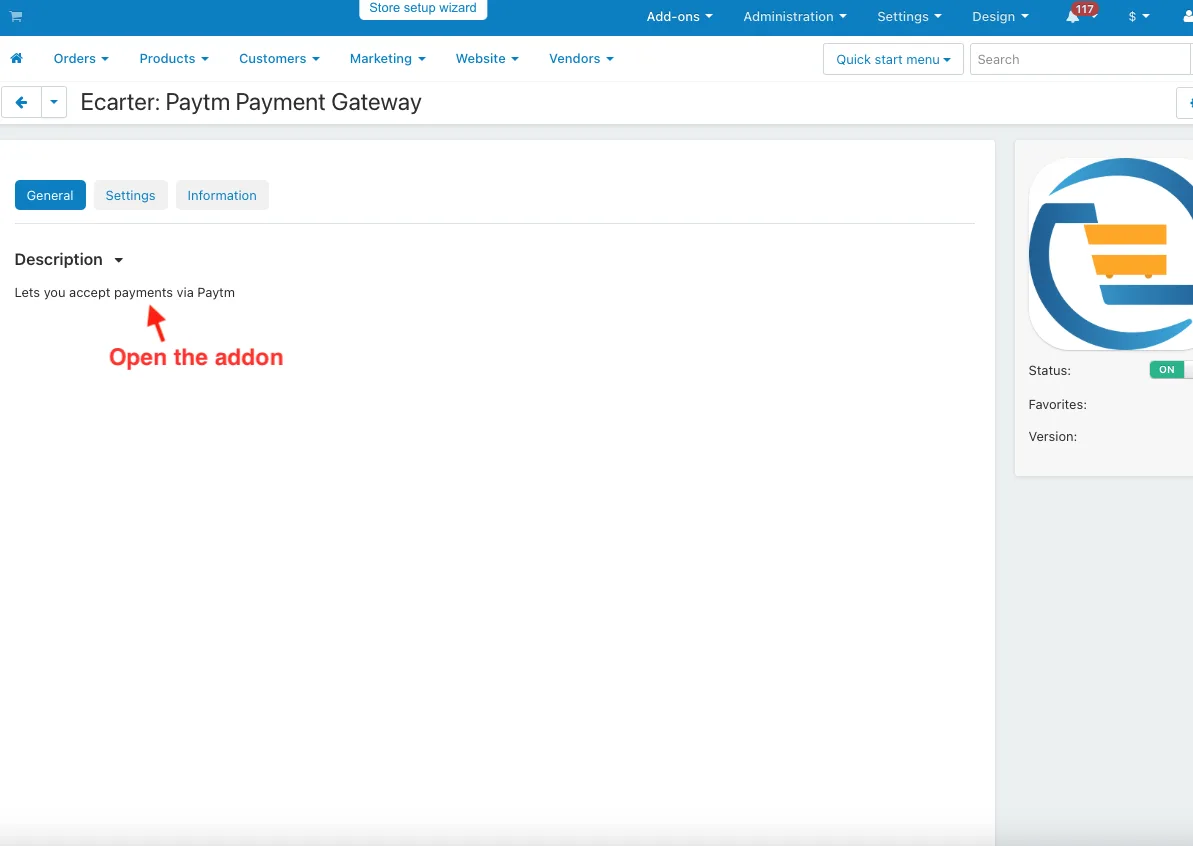Collapse the Description section
This screenshot has width=1193, height=846.
[68, 259]
